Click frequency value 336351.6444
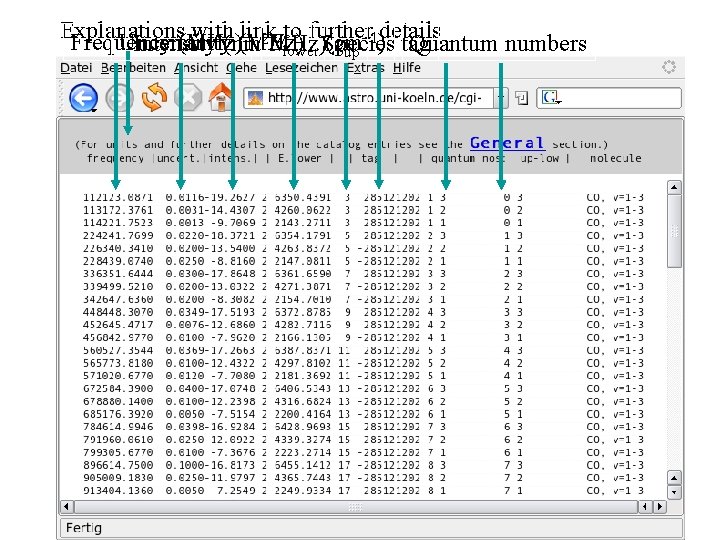 pyautogui.click(x=118, y=274)
